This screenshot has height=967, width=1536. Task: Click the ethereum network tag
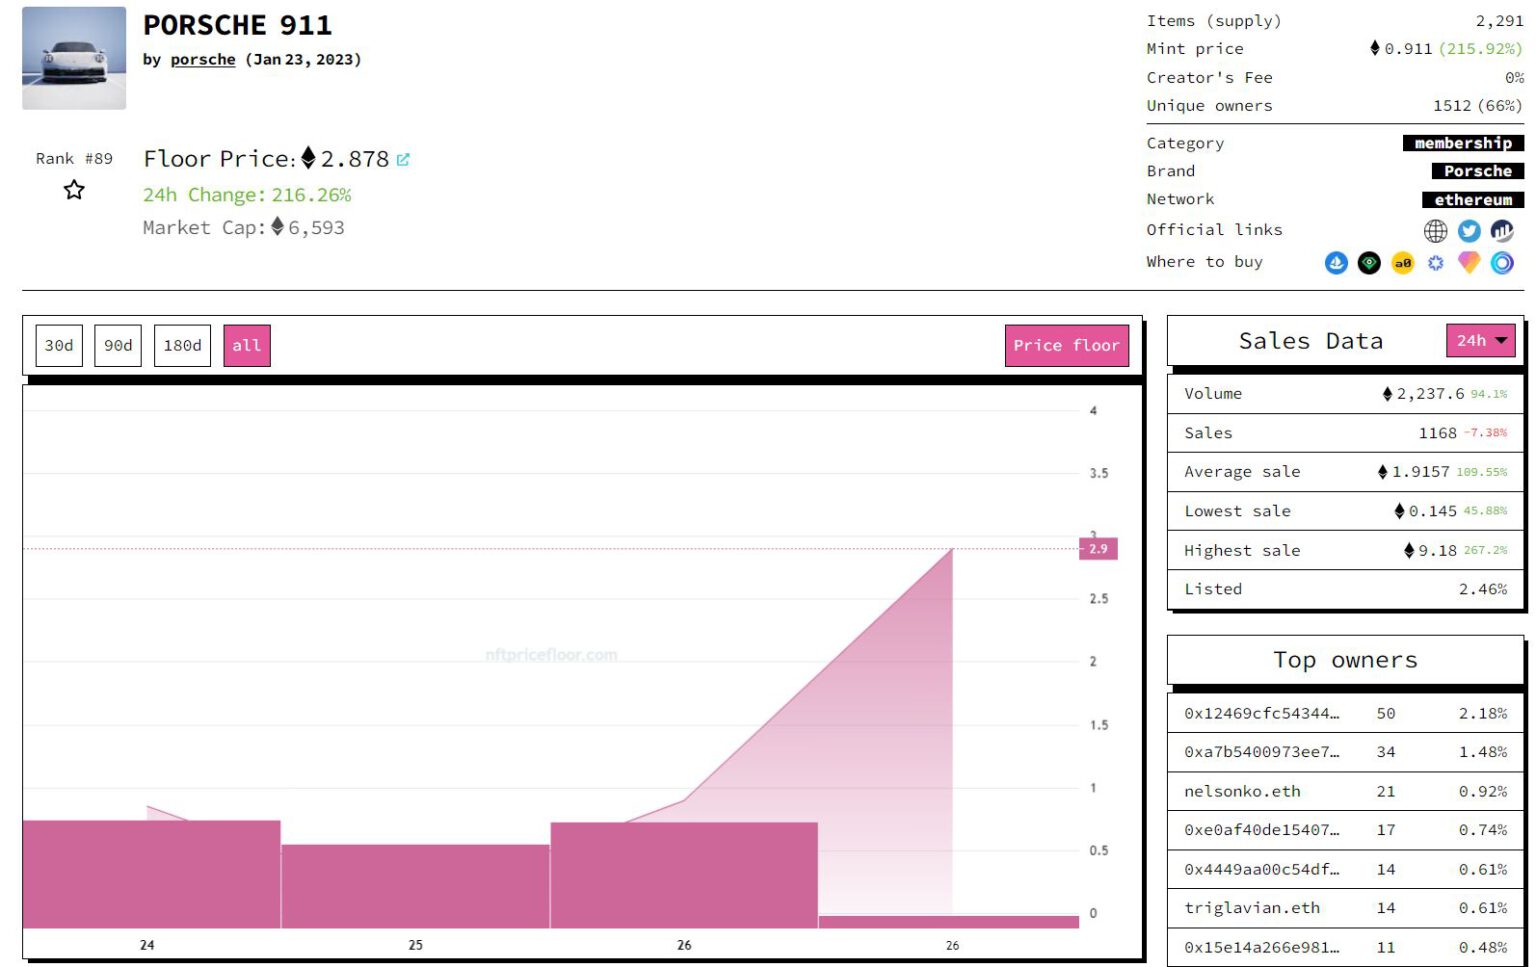point(1473,200)
